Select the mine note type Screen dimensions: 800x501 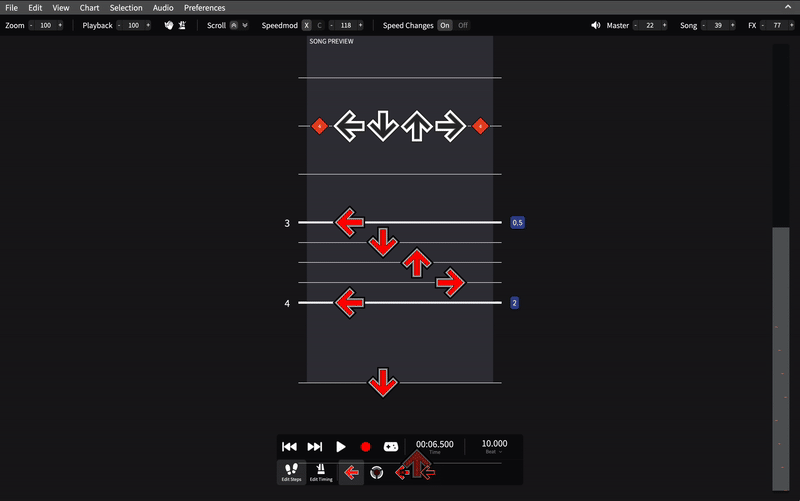pyautogui.click(x=377, y=472)
